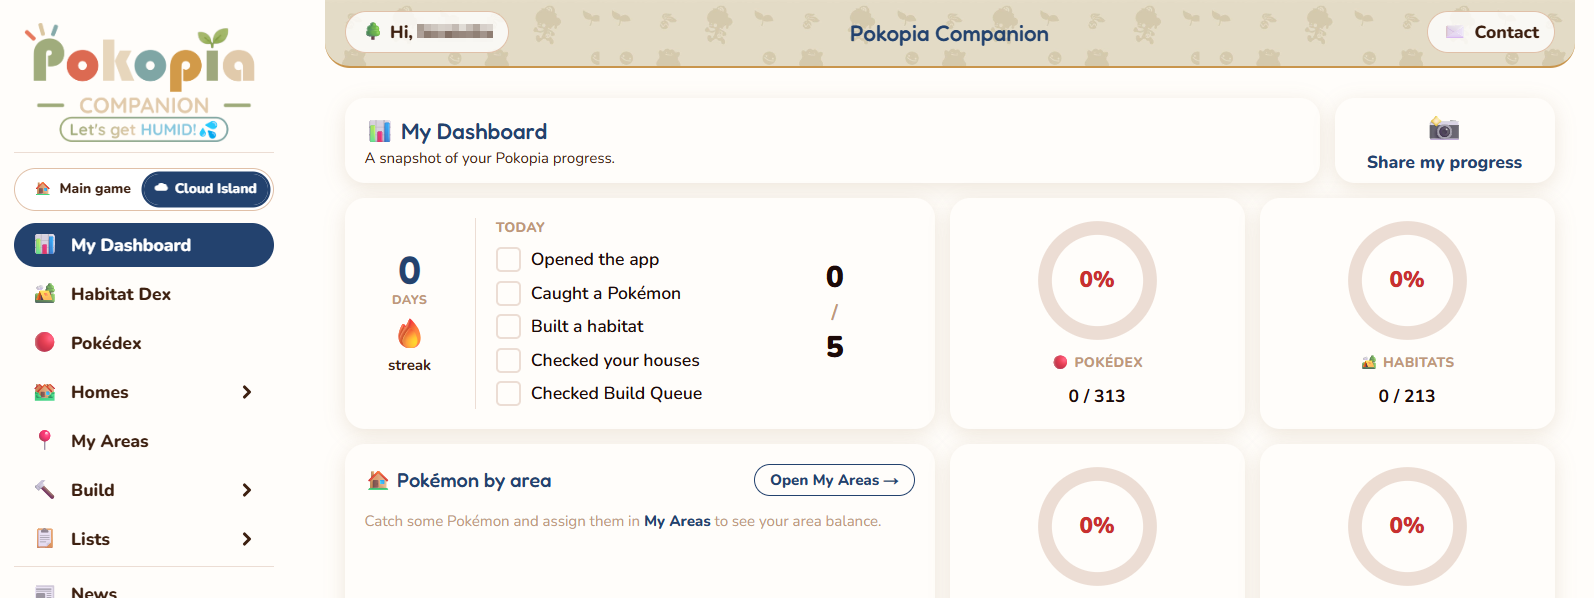The image size is (1594, 598).
Task: Click the red Pokédex ball icon in sidebar
Action: pyautogui.click(x=45, y=343)
